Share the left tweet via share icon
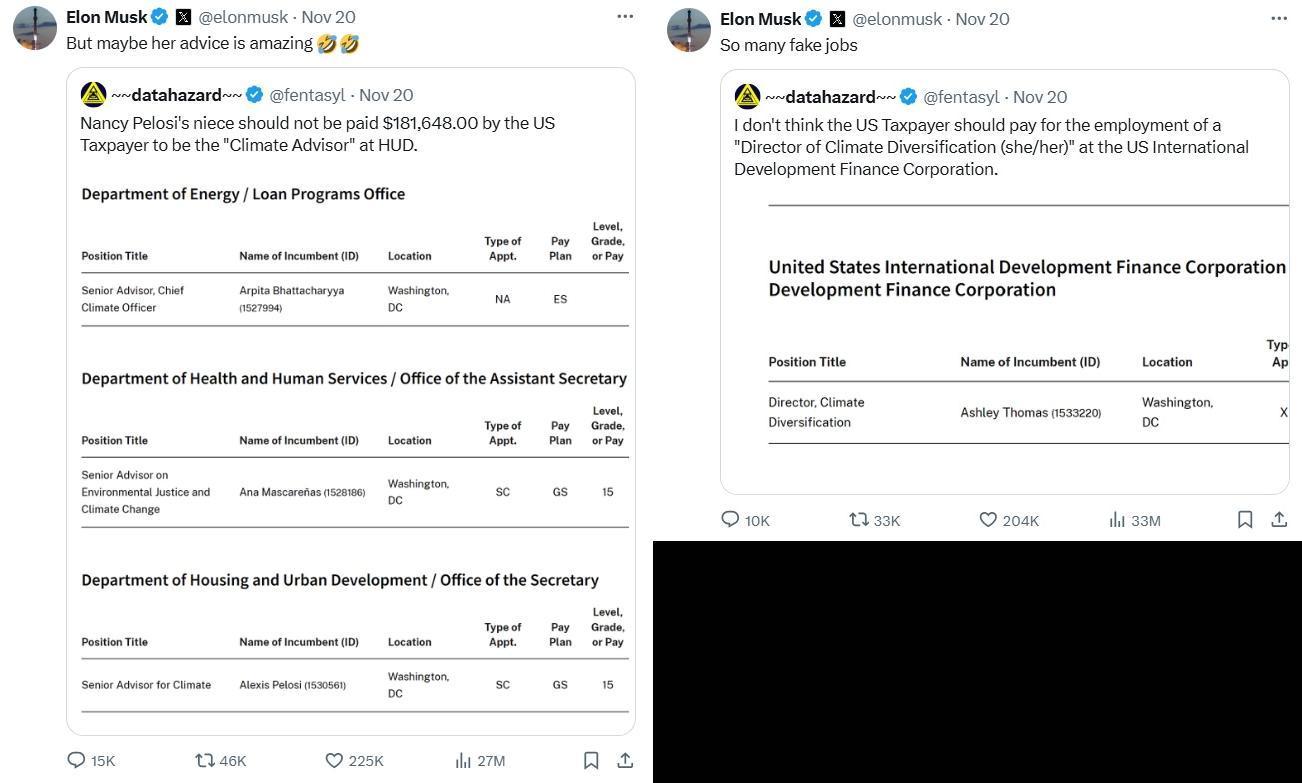 (625, 761)
